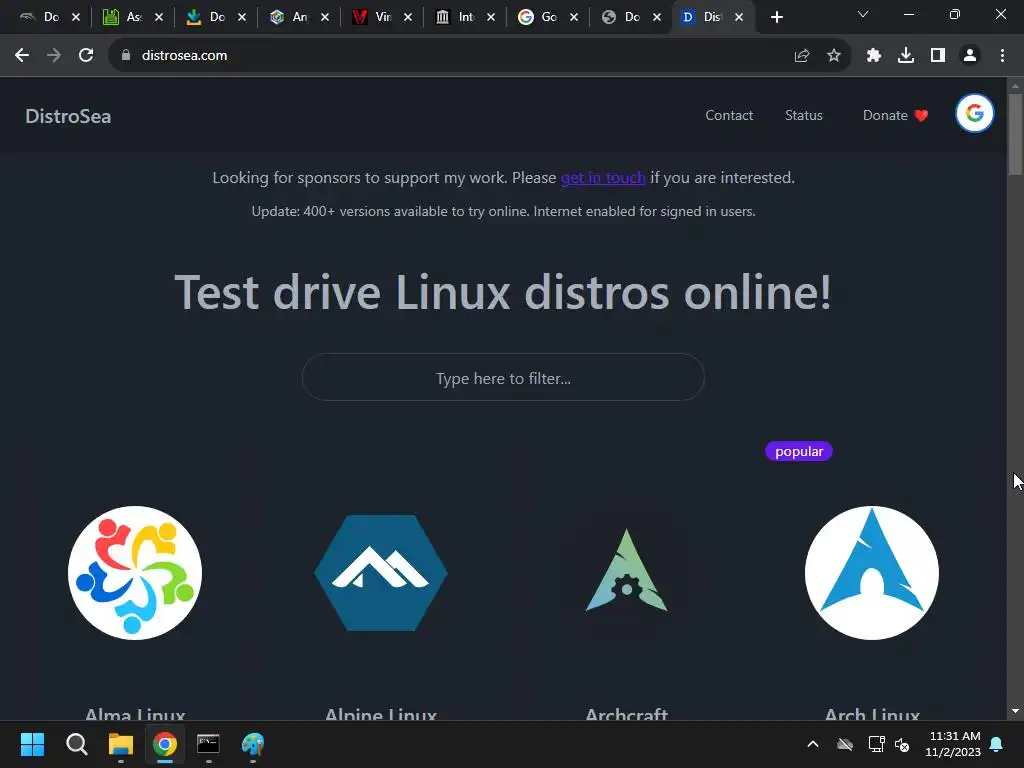This screenshot has height=768, width=1024.
Task: Open the notifications bell in system tray
Action: click(997, 744)
